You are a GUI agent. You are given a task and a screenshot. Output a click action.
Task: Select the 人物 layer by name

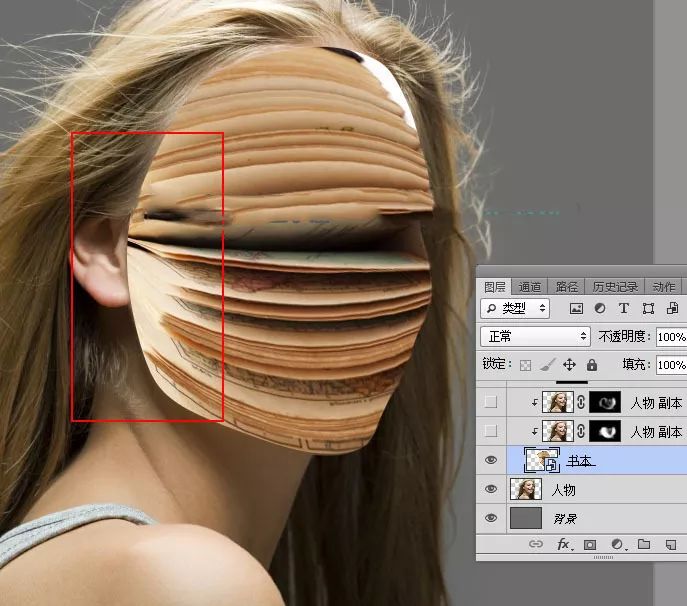[563, 490]
